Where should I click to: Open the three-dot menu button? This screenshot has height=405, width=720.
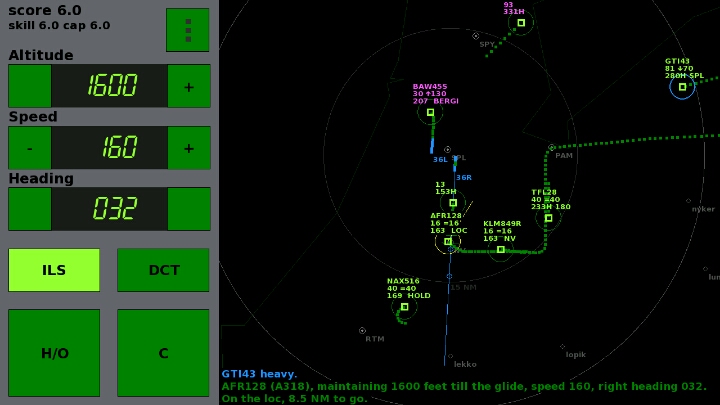187,30
